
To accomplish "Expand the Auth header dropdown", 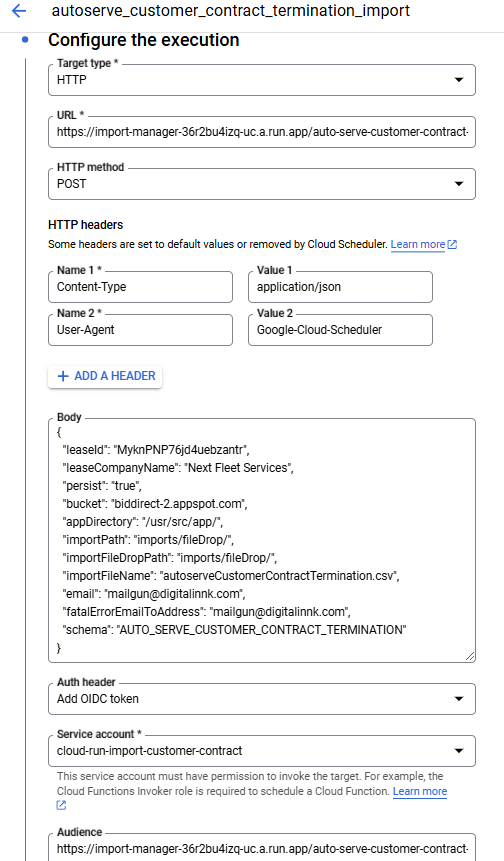I will tap(262, 699).
